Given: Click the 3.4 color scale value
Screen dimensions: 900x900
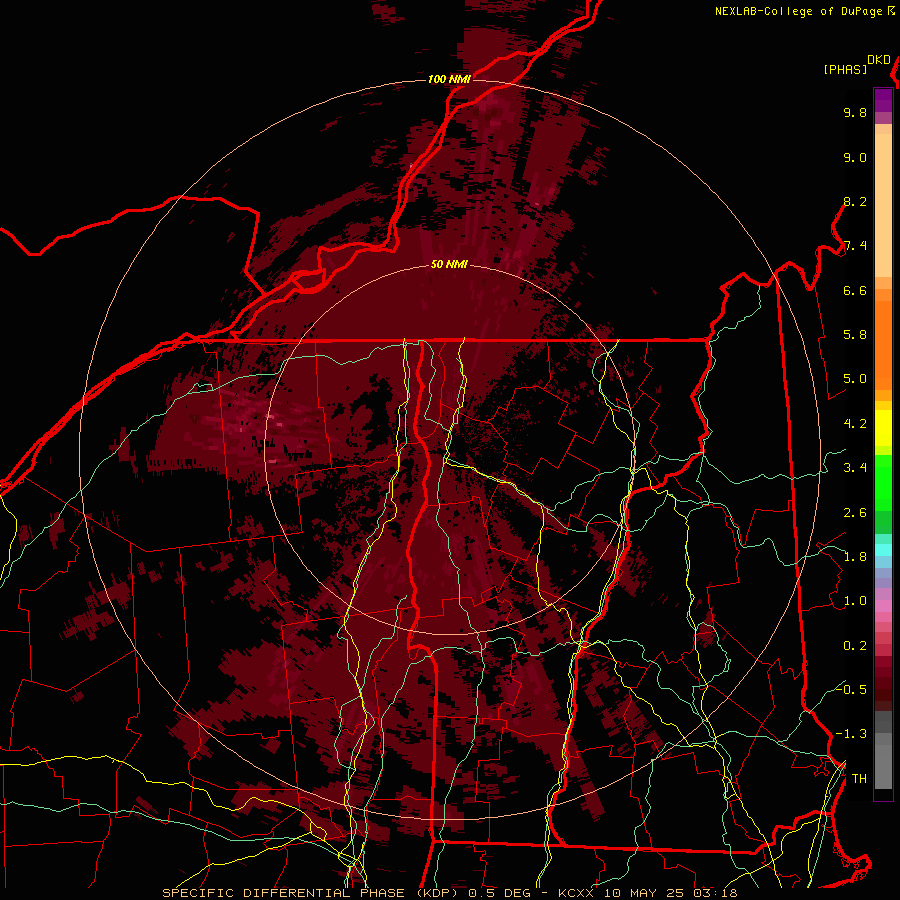Looking at the screenshot, I should click(855, 468).
